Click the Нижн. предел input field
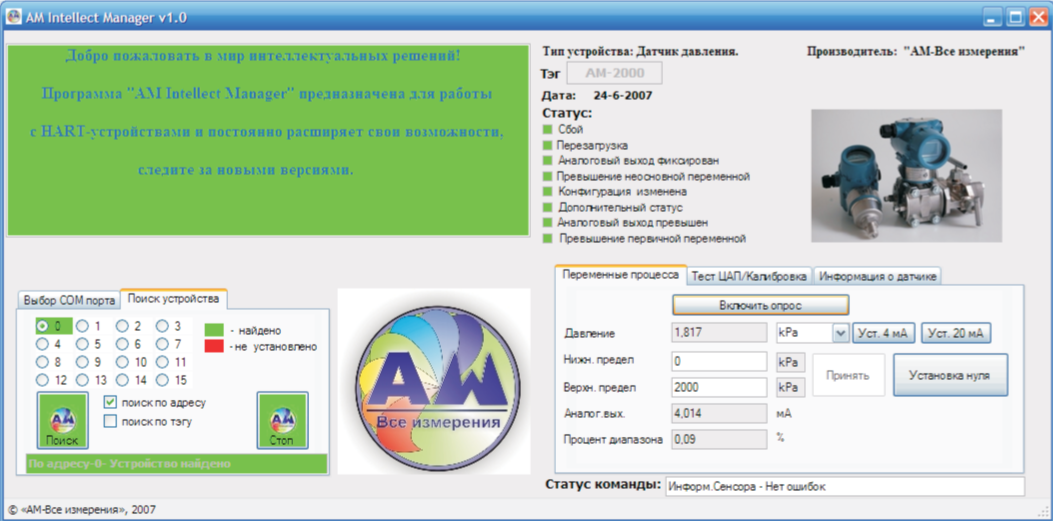 click(x=719, y=361)
